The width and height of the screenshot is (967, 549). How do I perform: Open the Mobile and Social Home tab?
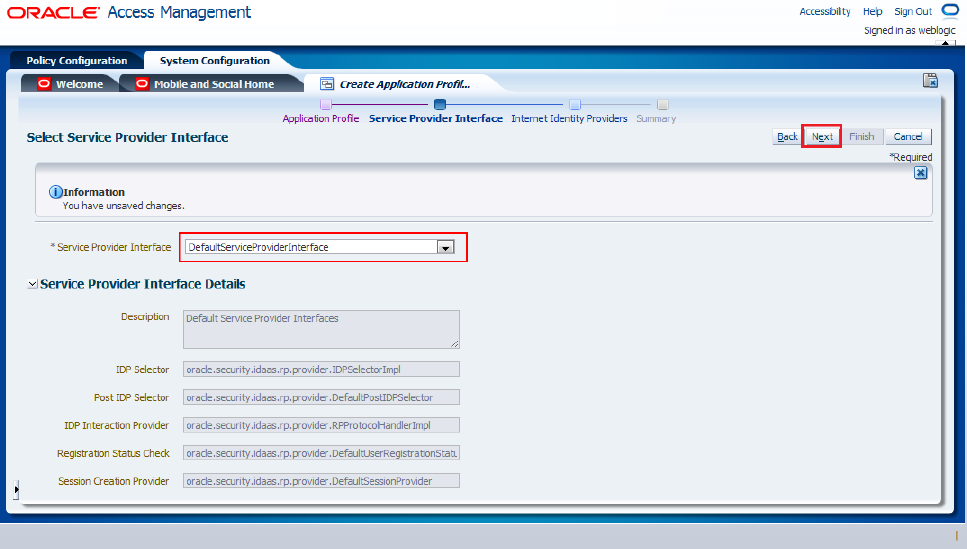pos(214,84)
